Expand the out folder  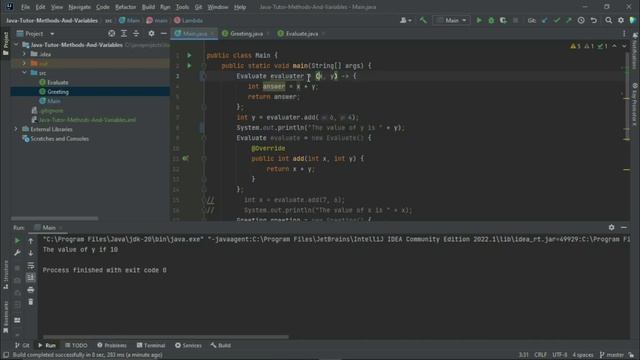(24, 63)
